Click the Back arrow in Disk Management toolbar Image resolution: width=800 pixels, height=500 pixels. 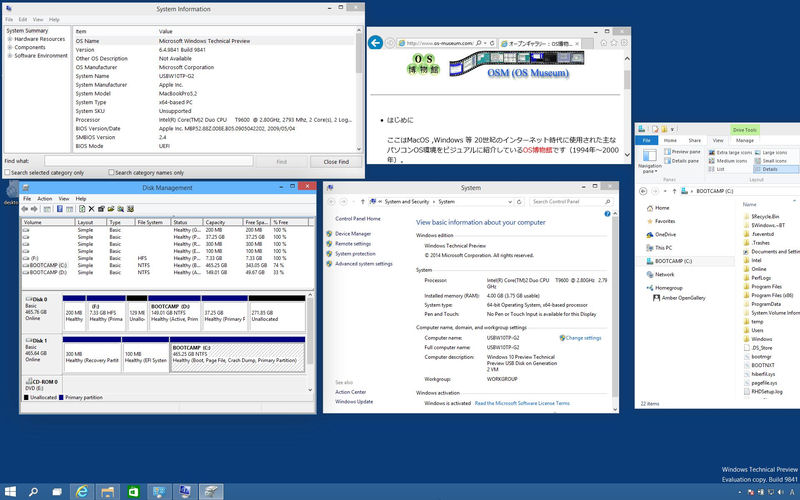pyautogui.click(x=24, y=209)
